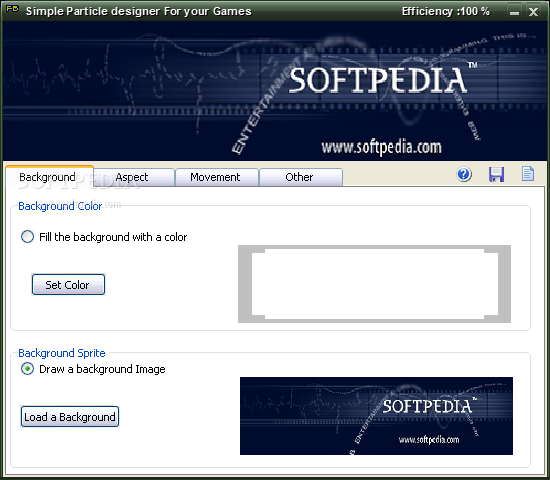Minimize the particle designer window
Screen dimensions: 550x480
[514, 12]
